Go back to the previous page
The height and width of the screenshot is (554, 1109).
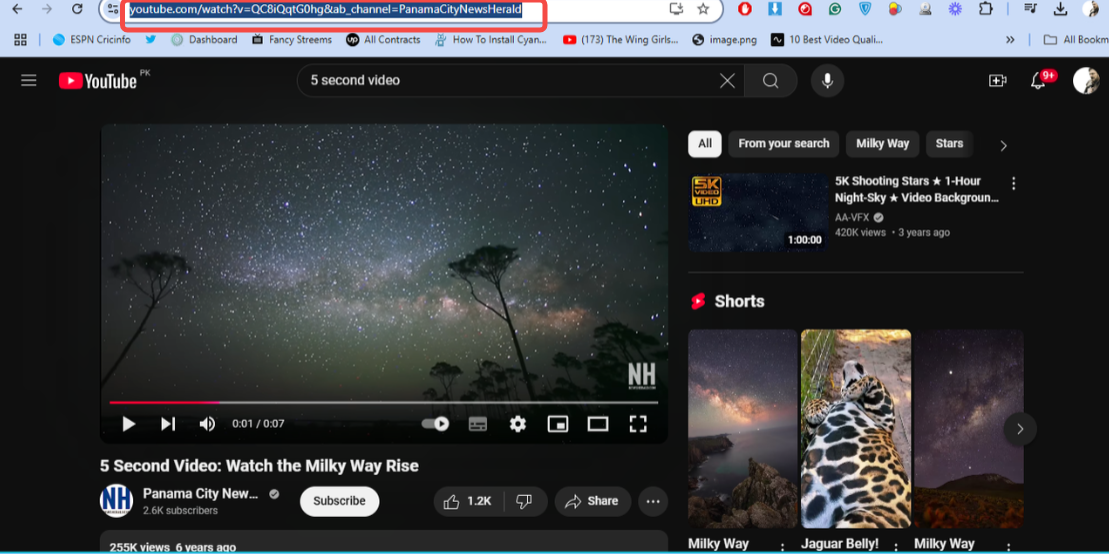click(17, 9)
